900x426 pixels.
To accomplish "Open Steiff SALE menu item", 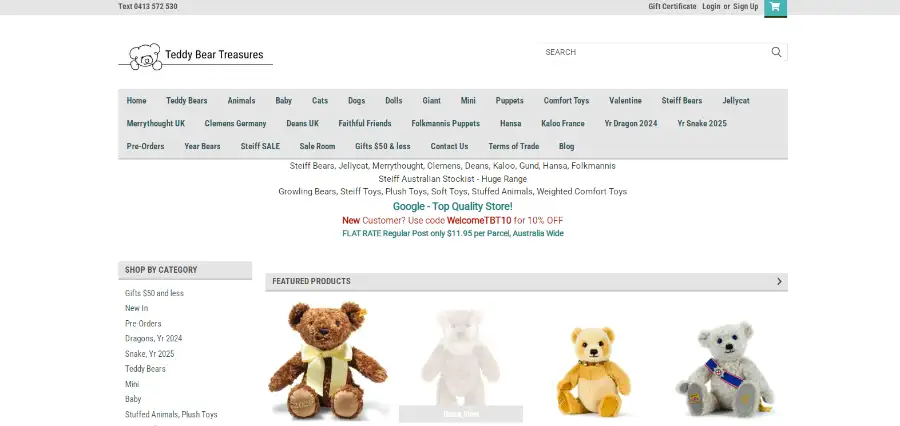I will click(x=260, y=146).
